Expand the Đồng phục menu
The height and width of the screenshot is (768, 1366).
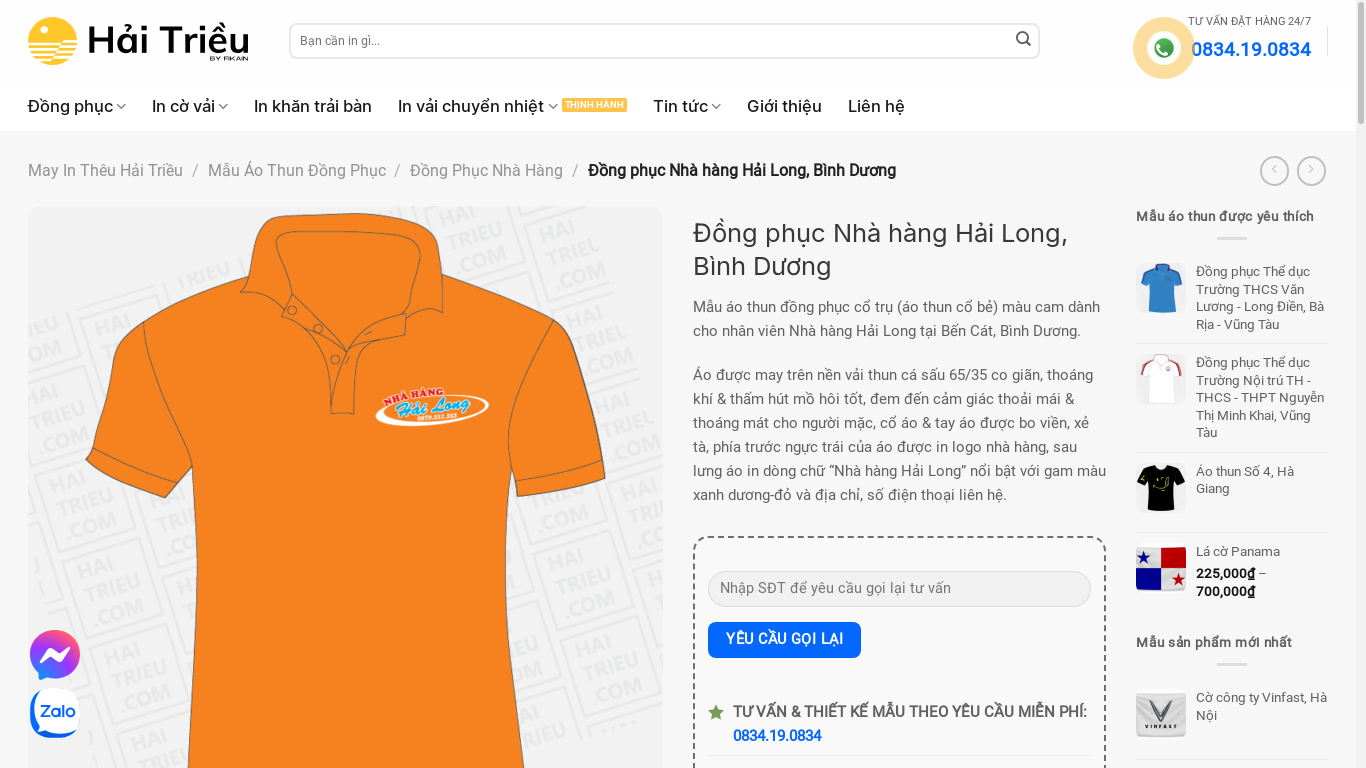point(77,106)
